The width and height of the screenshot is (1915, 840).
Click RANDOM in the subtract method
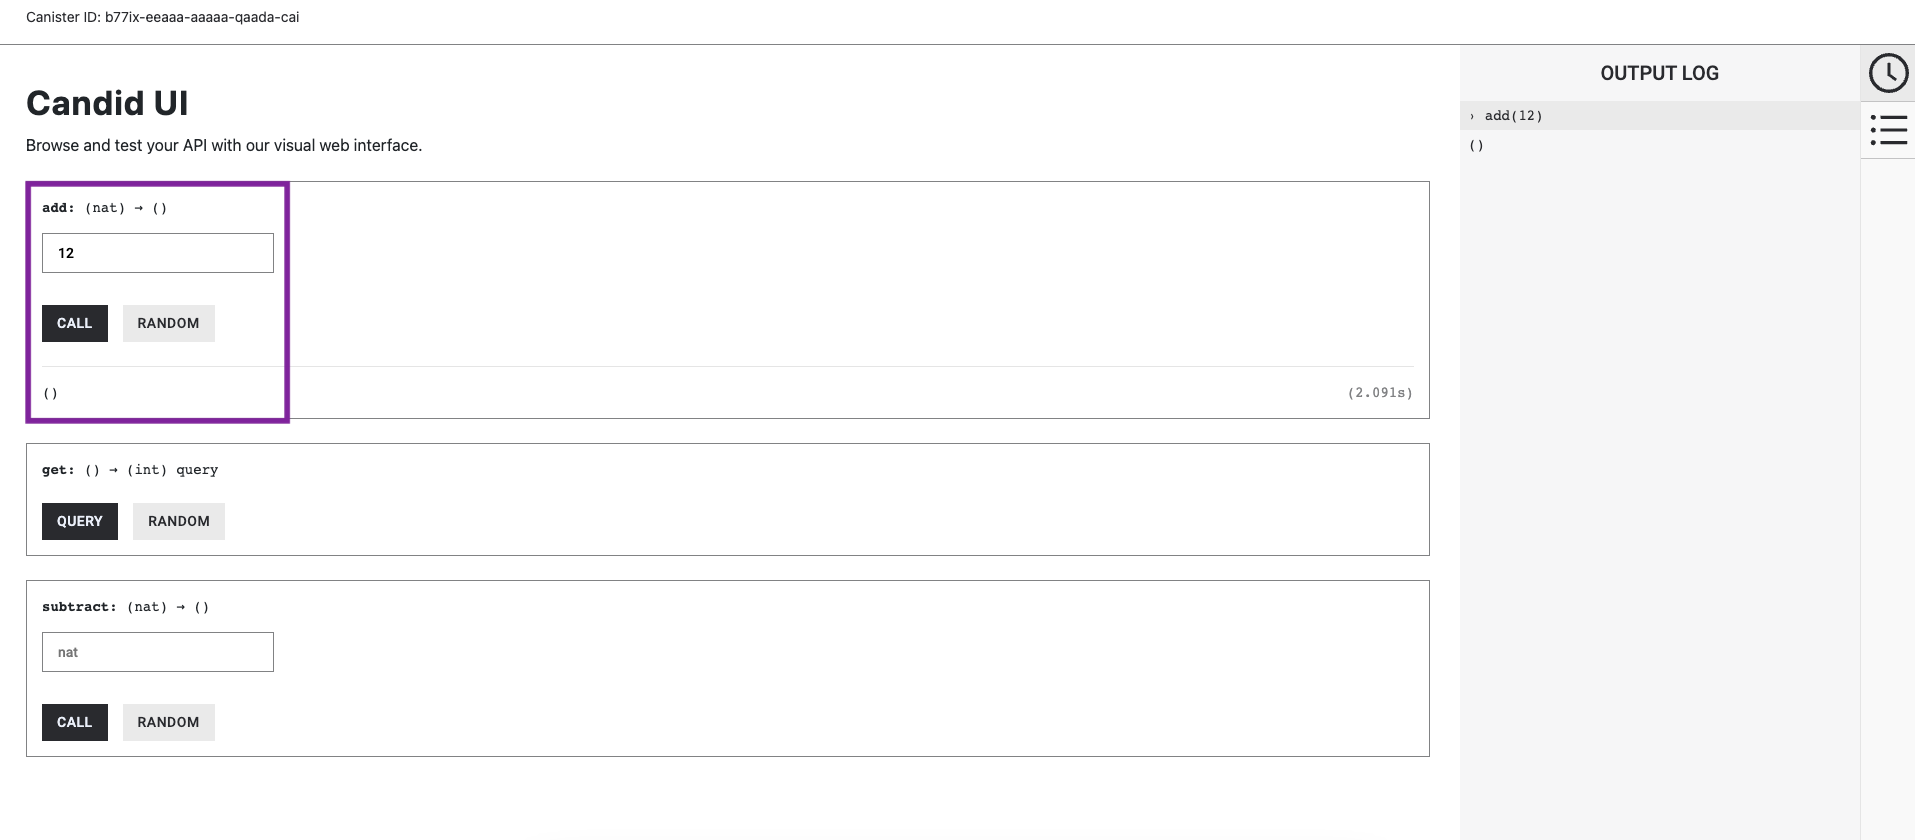168,722
